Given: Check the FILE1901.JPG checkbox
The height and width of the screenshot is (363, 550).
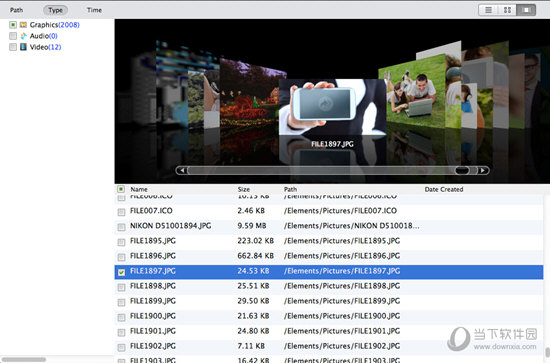Looking at the screenshot, I should click(121, 332).
